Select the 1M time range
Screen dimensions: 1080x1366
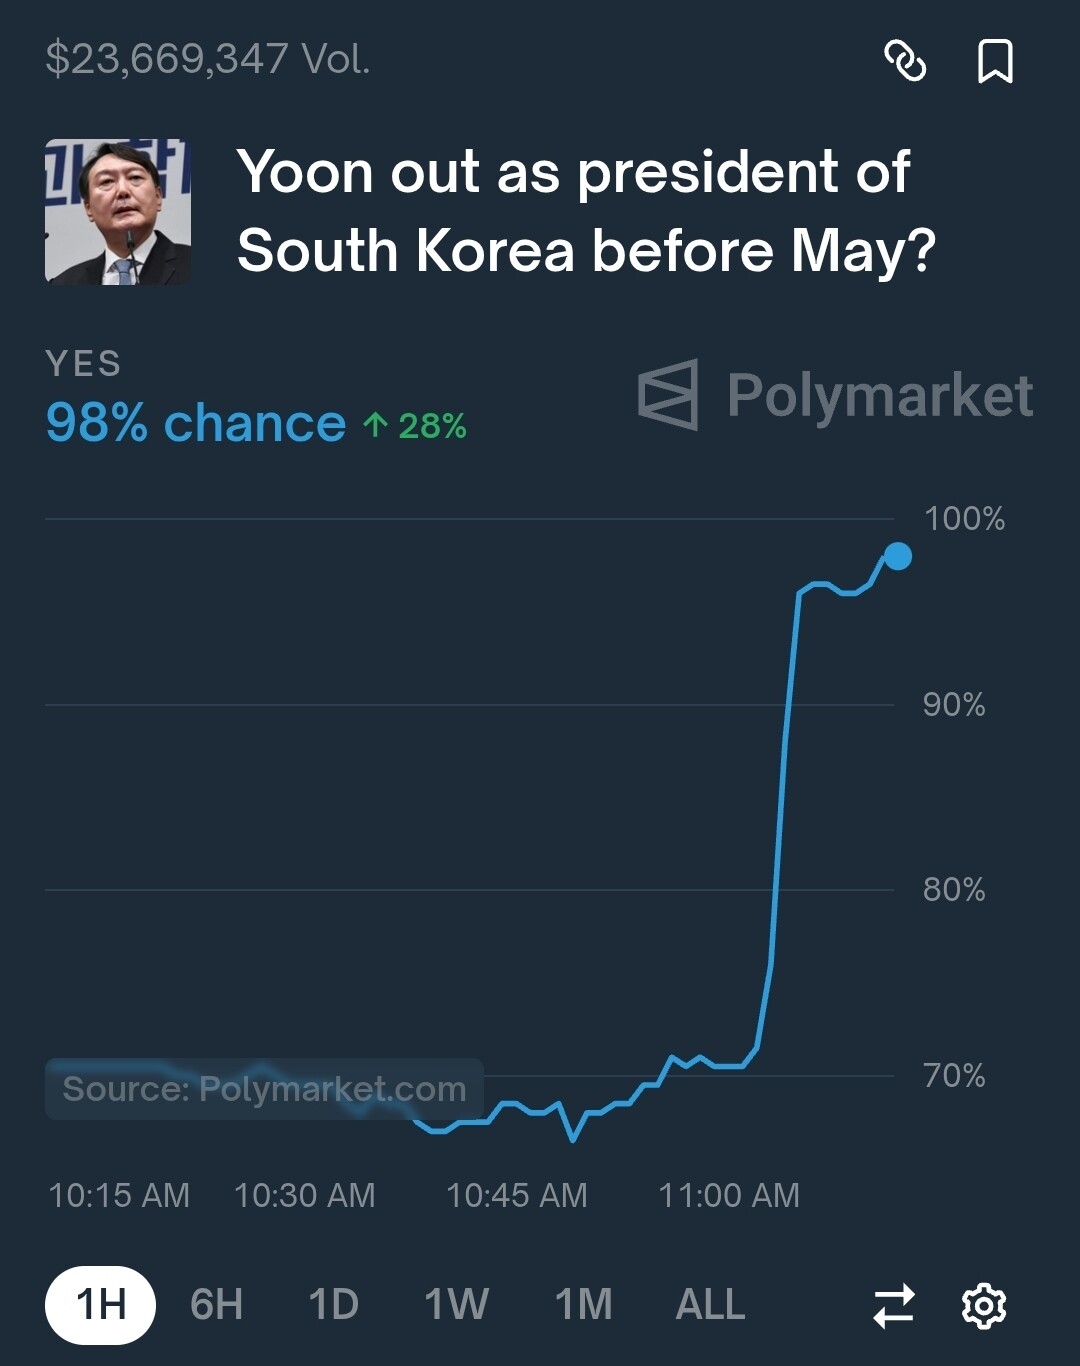(583, 1305)
